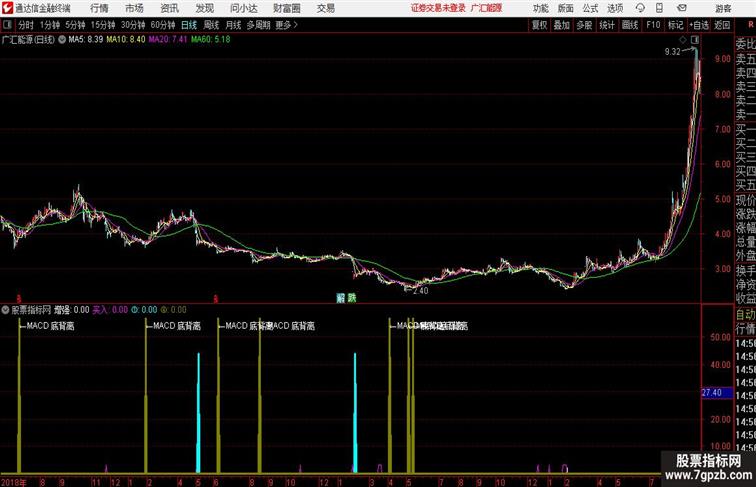The image size is (756, 487).
Task: Click the 复权 toolbar button
Action: tap(539, 25)
